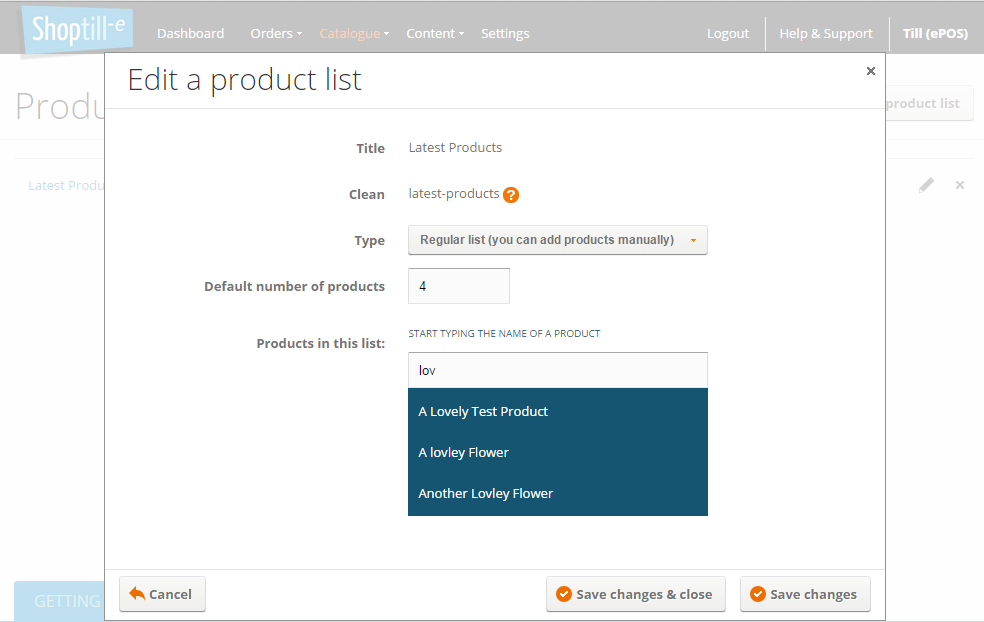Click the Default number of products field
The height and width of the screenshot is (622, 984).
459,286
